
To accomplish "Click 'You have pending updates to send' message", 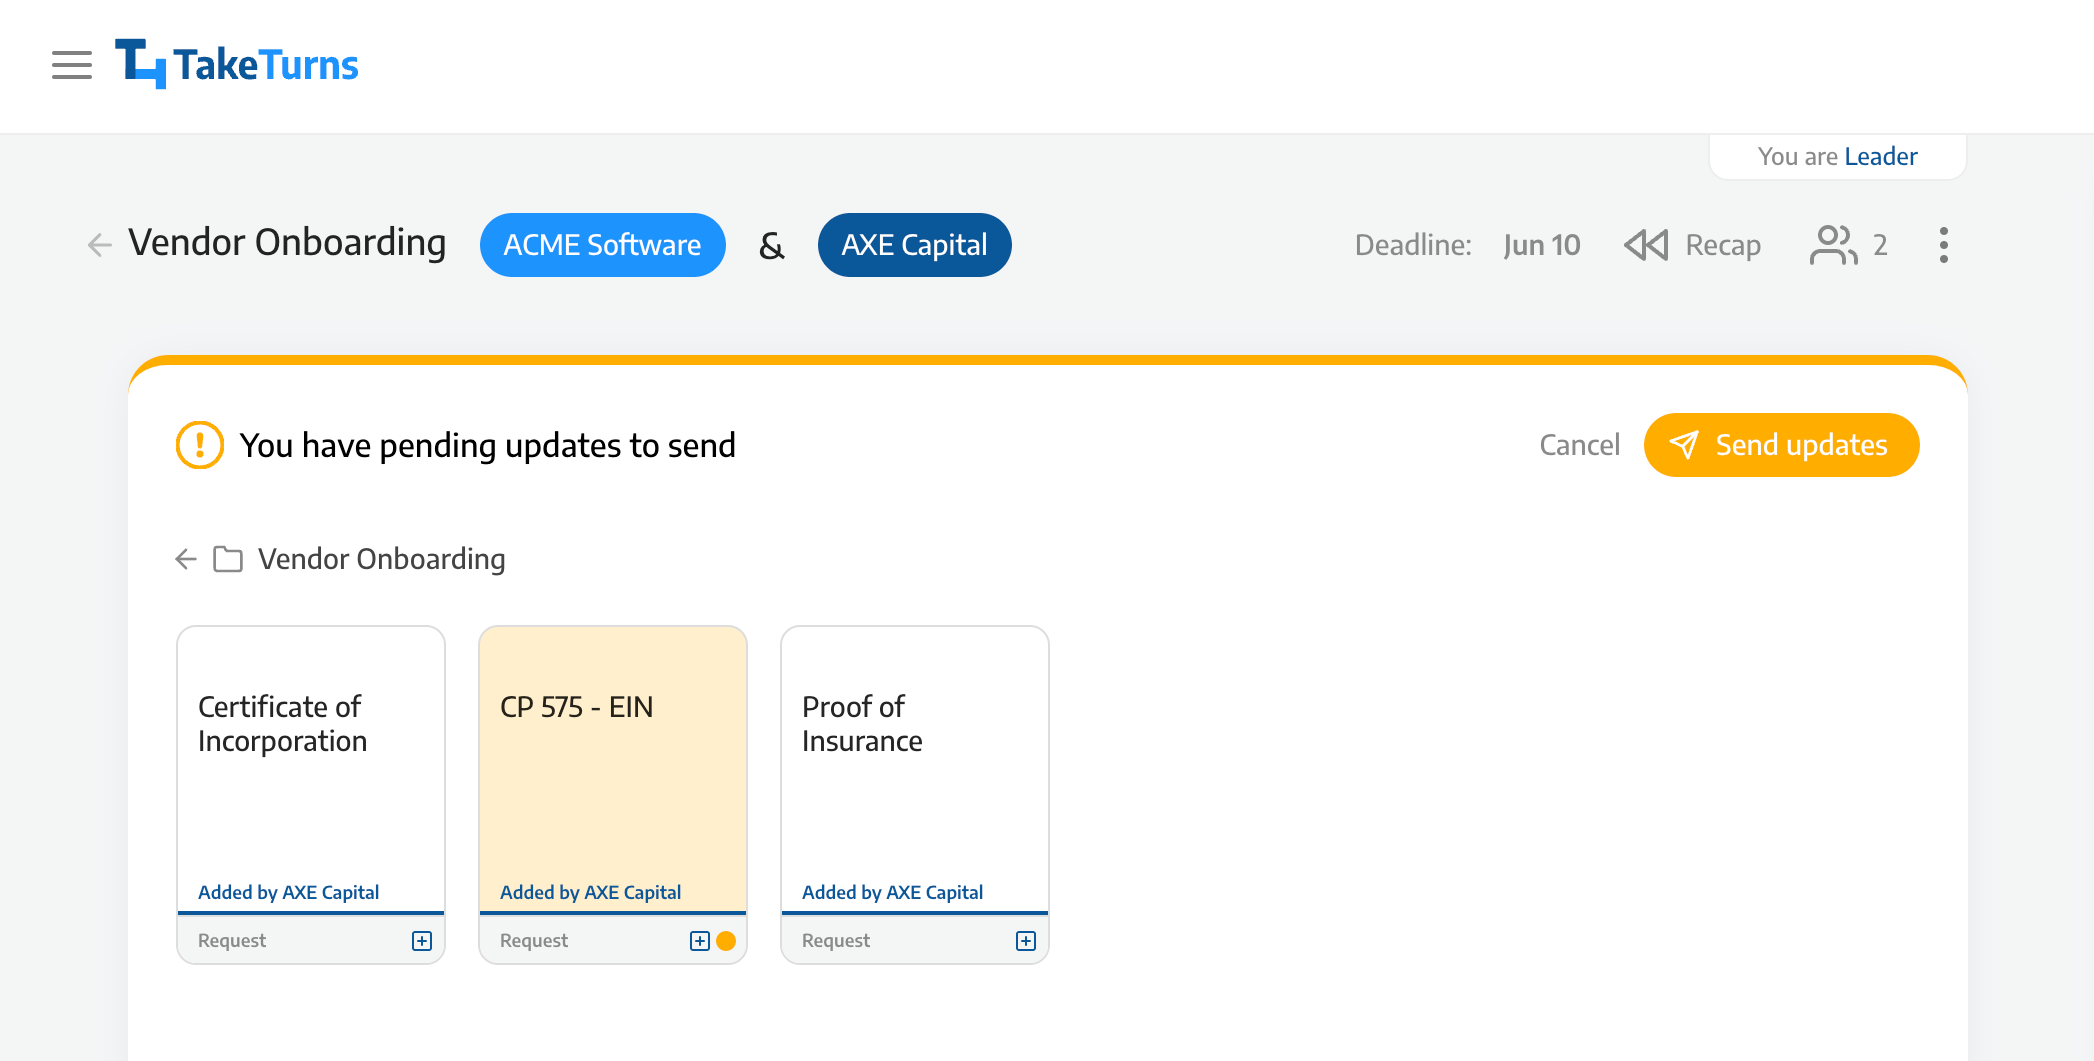I will (x=488, y=445).
